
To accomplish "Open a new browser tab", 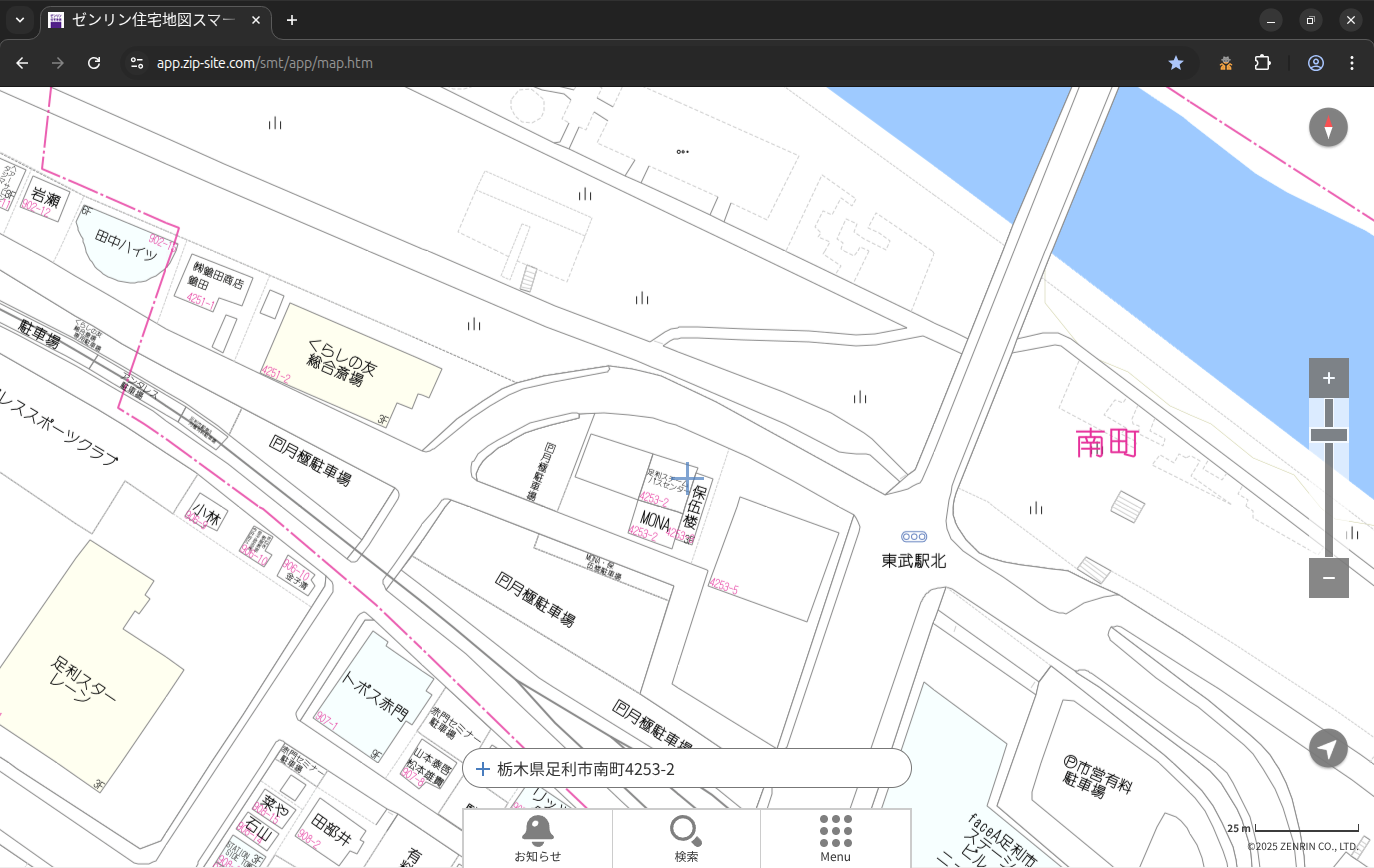I will click(x=292, y=20).
